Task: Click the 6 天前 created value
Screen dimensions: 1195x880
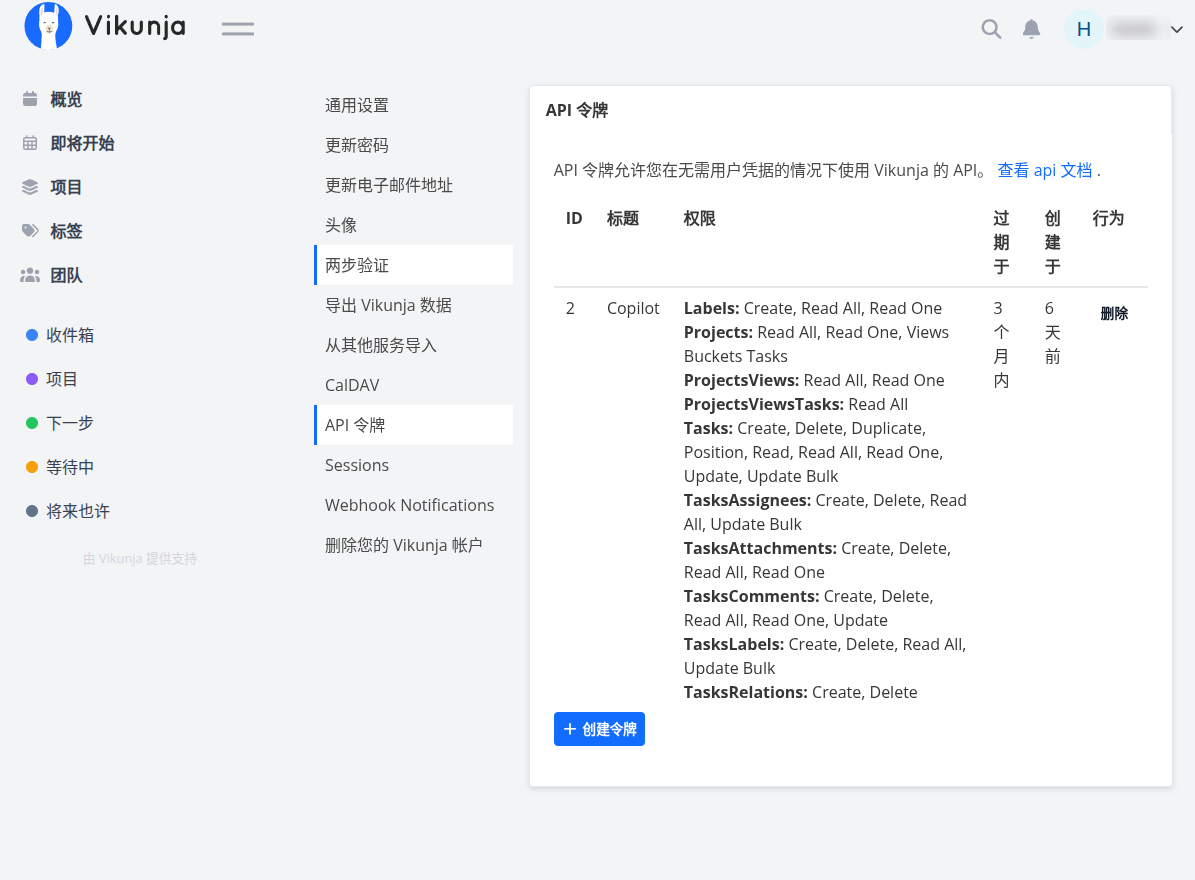Action: coord(1052,332)
